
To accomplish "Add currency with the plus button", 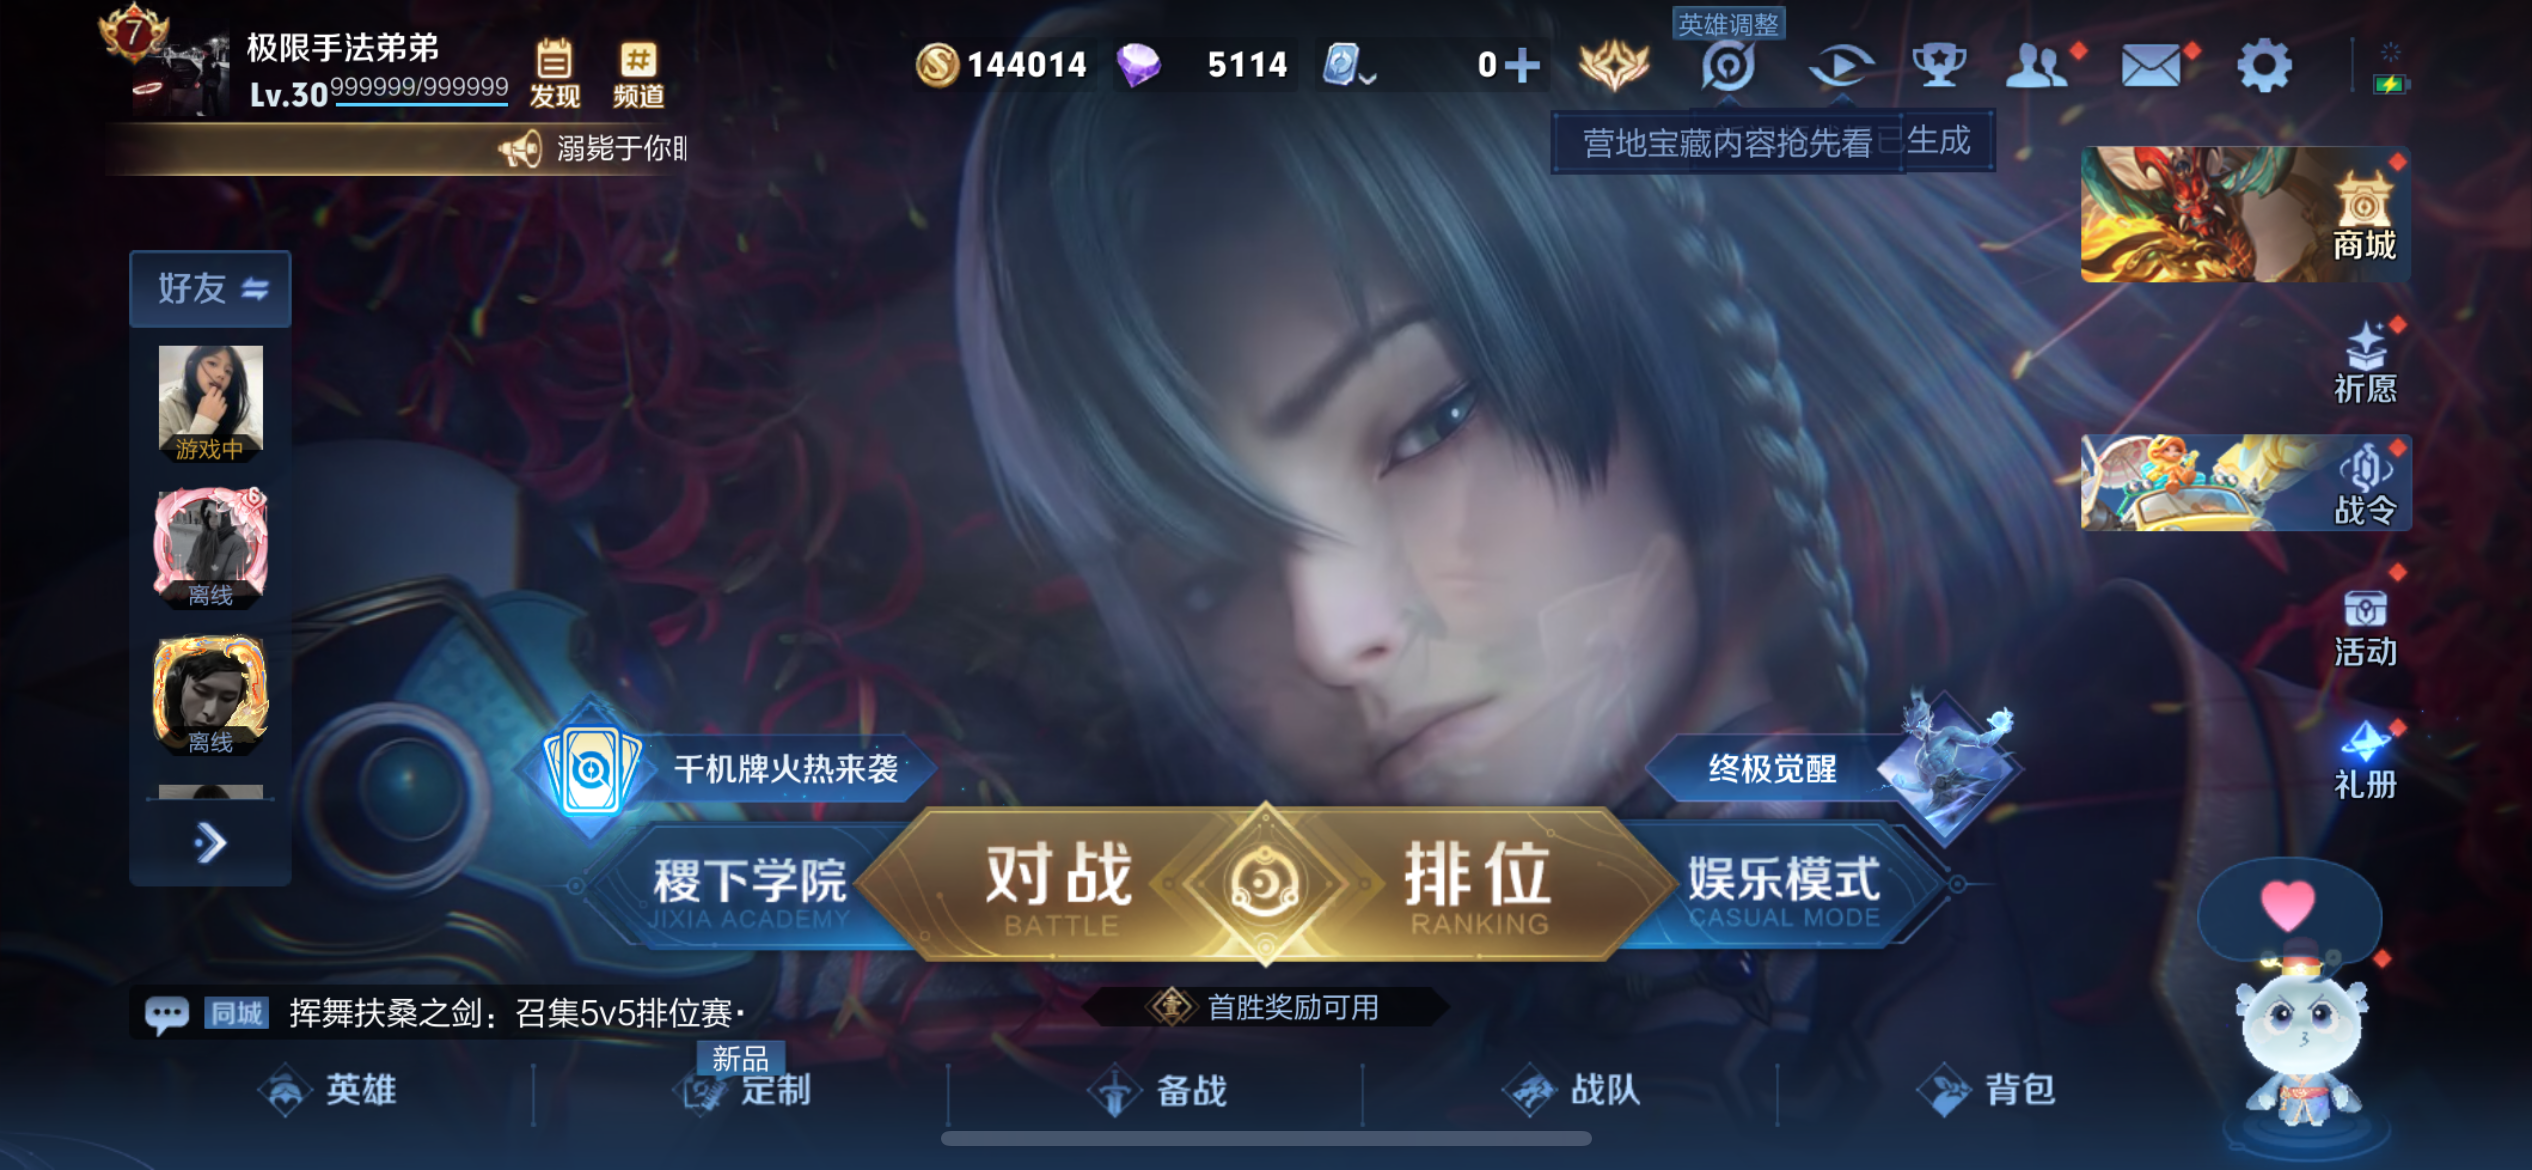I will [x=1522, y=66].
